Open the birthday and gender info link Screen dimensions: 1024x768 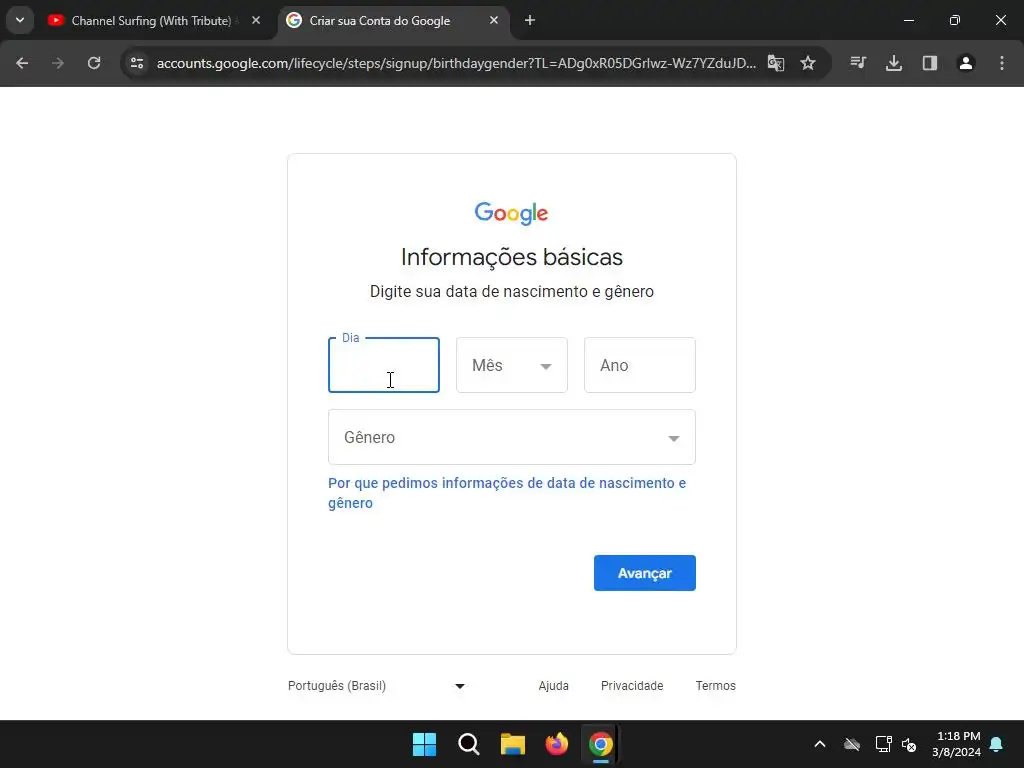(507, 493)
